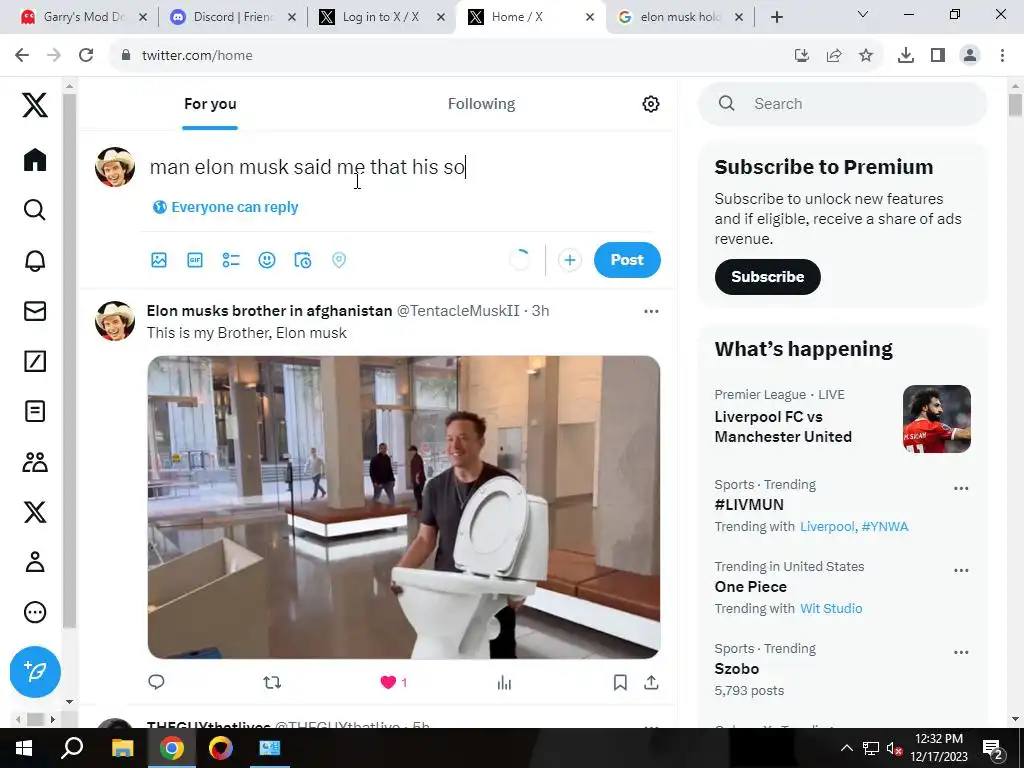Bookmark the This is my Brother tweet
The width and height of the screenshot is (1024, 768).
tap(620, 682)
